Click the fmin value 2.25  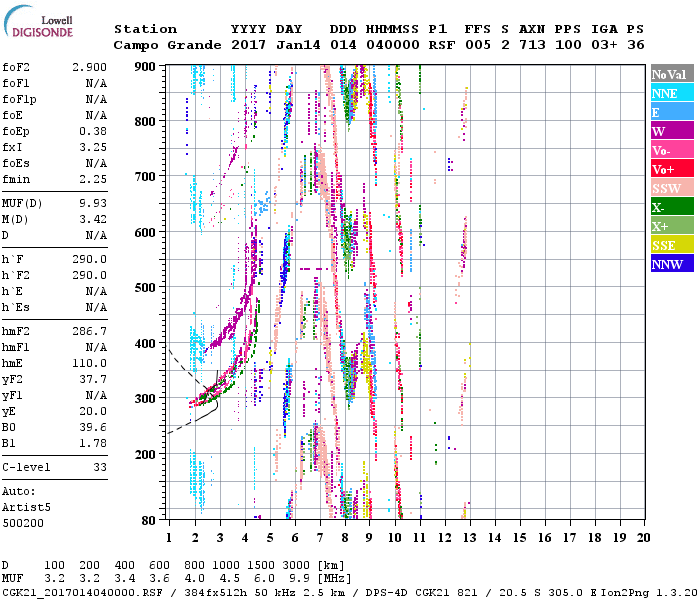[93, 179]
